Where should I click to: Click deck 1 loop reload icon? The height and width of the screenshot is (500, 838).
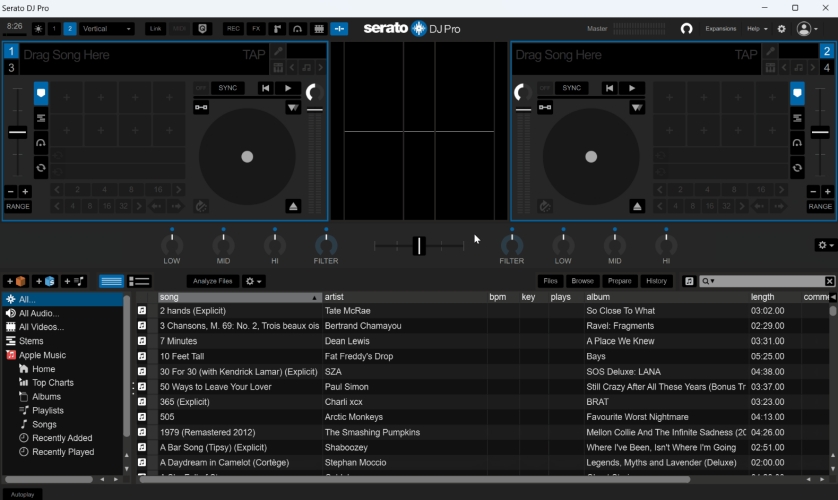coord(41,168)
